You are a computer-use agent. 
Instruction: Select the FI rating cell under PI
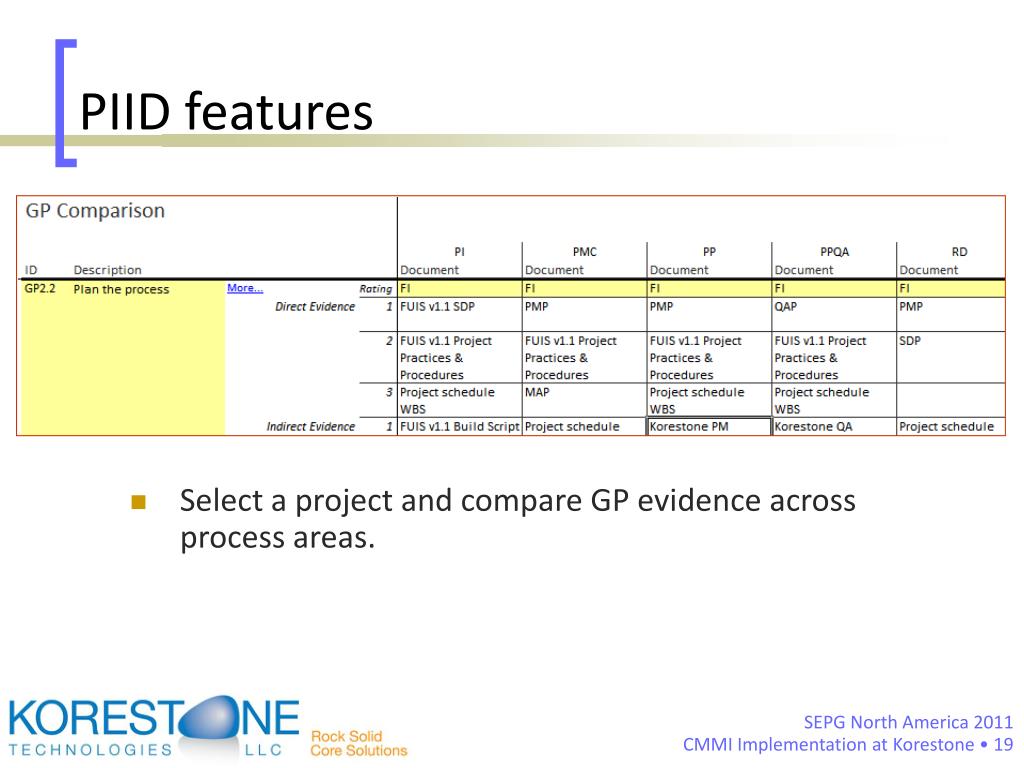coord(460,289)
